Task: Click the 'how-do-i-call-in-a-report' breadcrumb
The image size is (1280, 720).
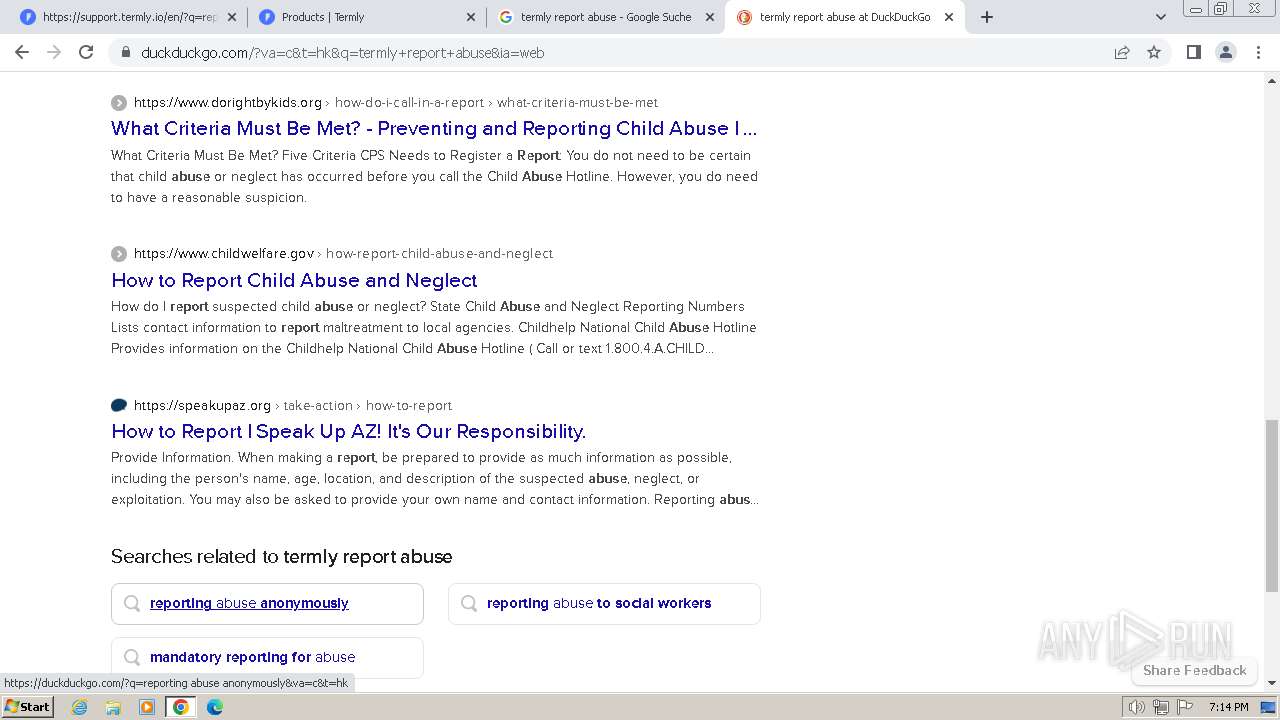Action: [409, 102]
